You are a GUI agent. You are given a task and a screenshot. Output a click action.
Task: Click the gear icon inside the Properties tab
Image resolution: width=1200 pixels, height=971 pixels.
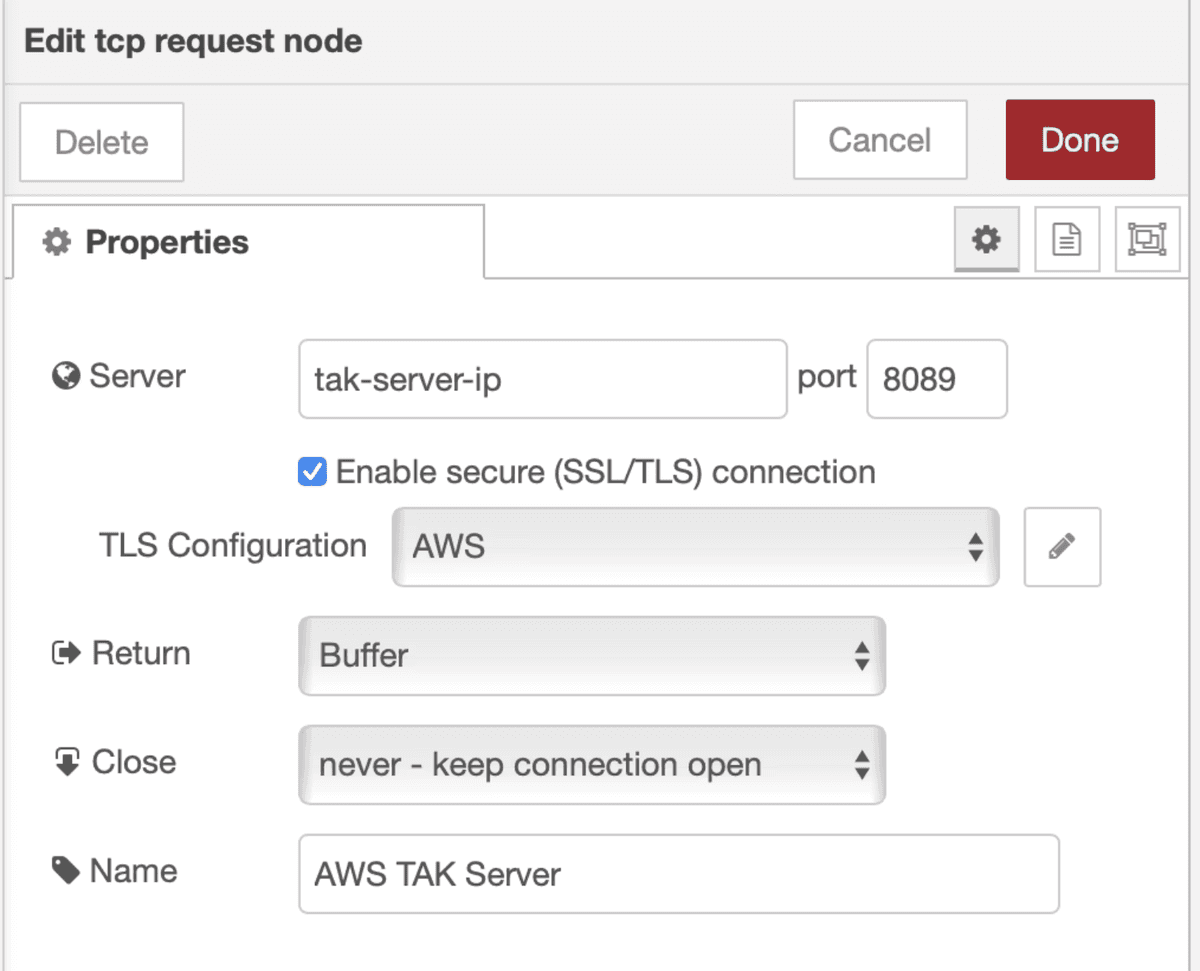click(x=55, y=240)
